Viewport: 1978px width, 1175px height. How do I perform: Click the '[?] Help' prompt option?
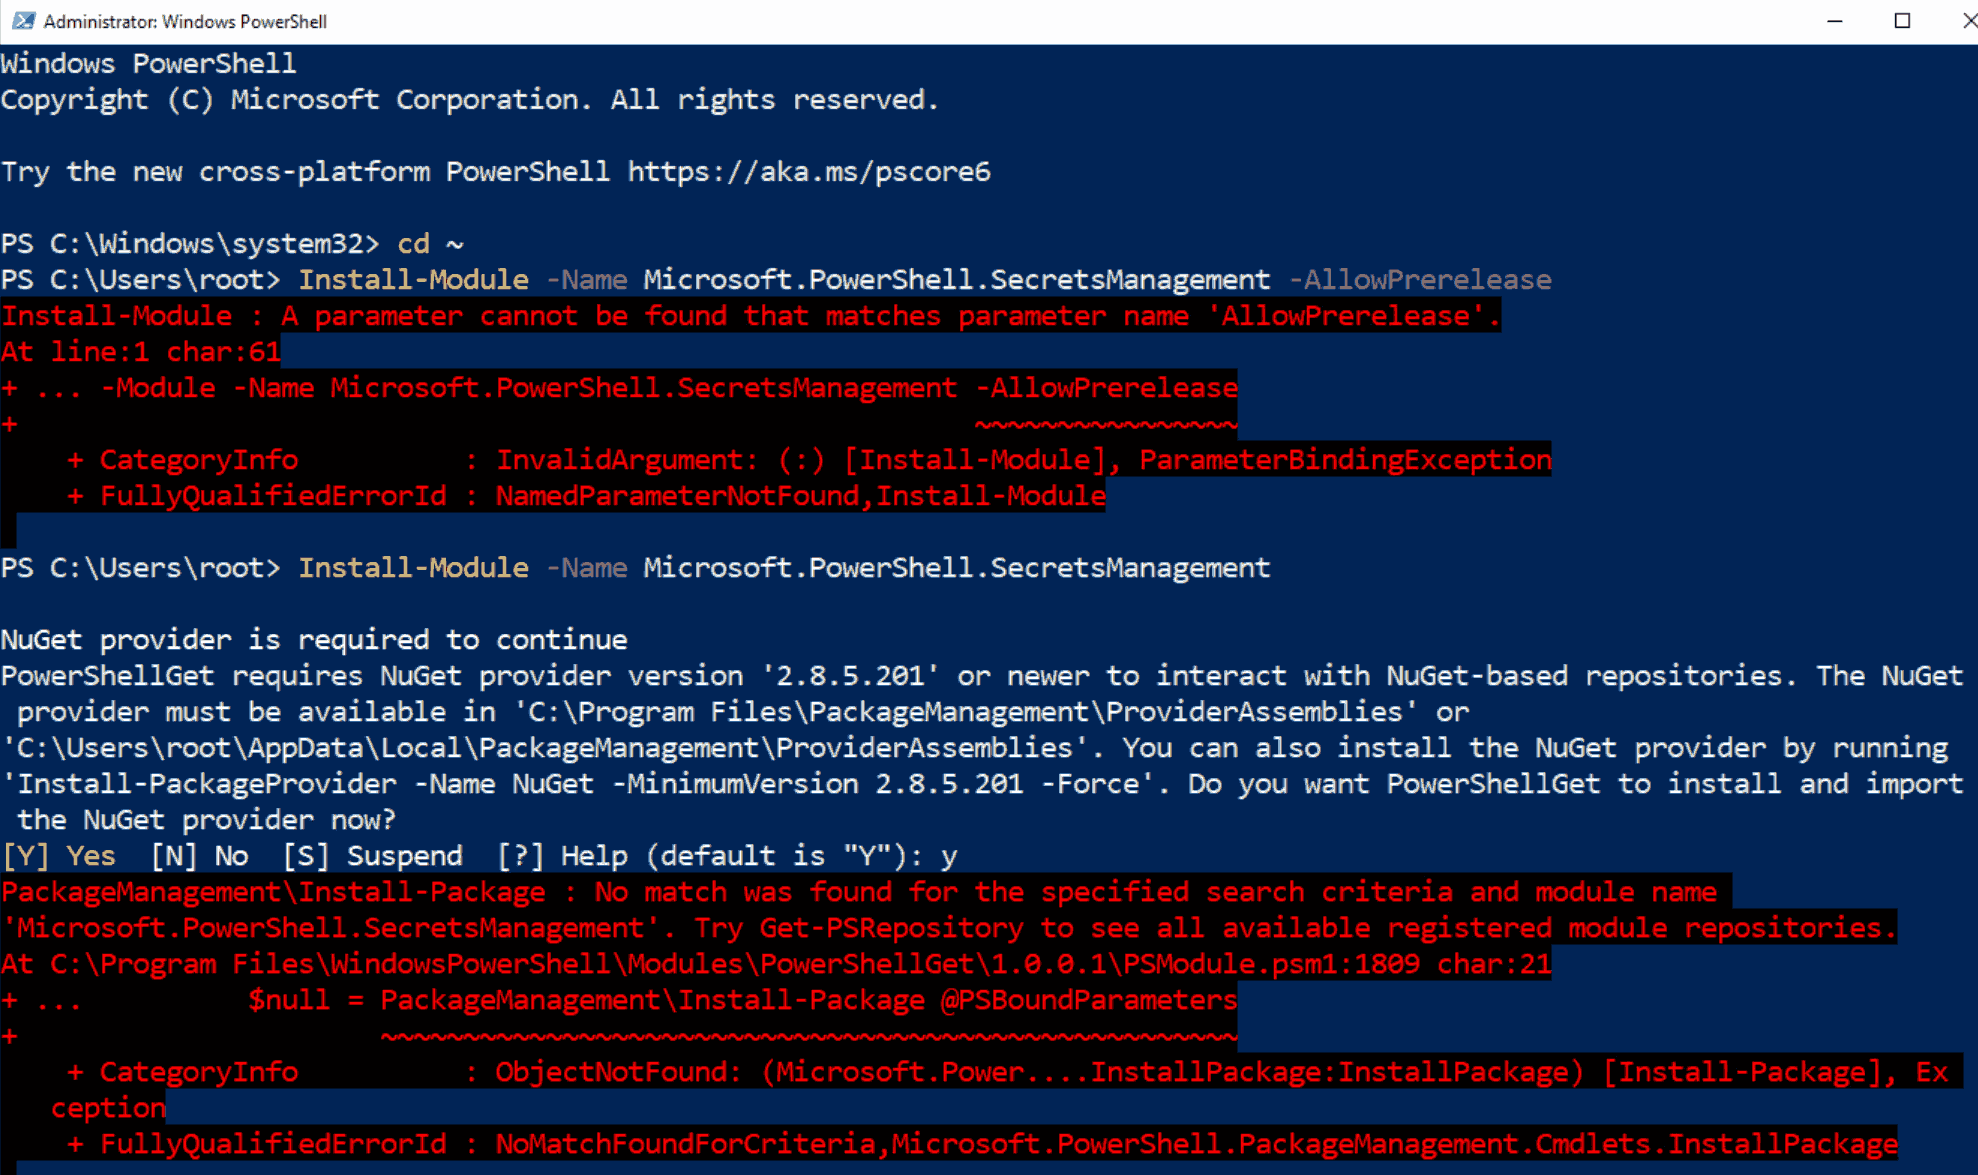[562, 856]
